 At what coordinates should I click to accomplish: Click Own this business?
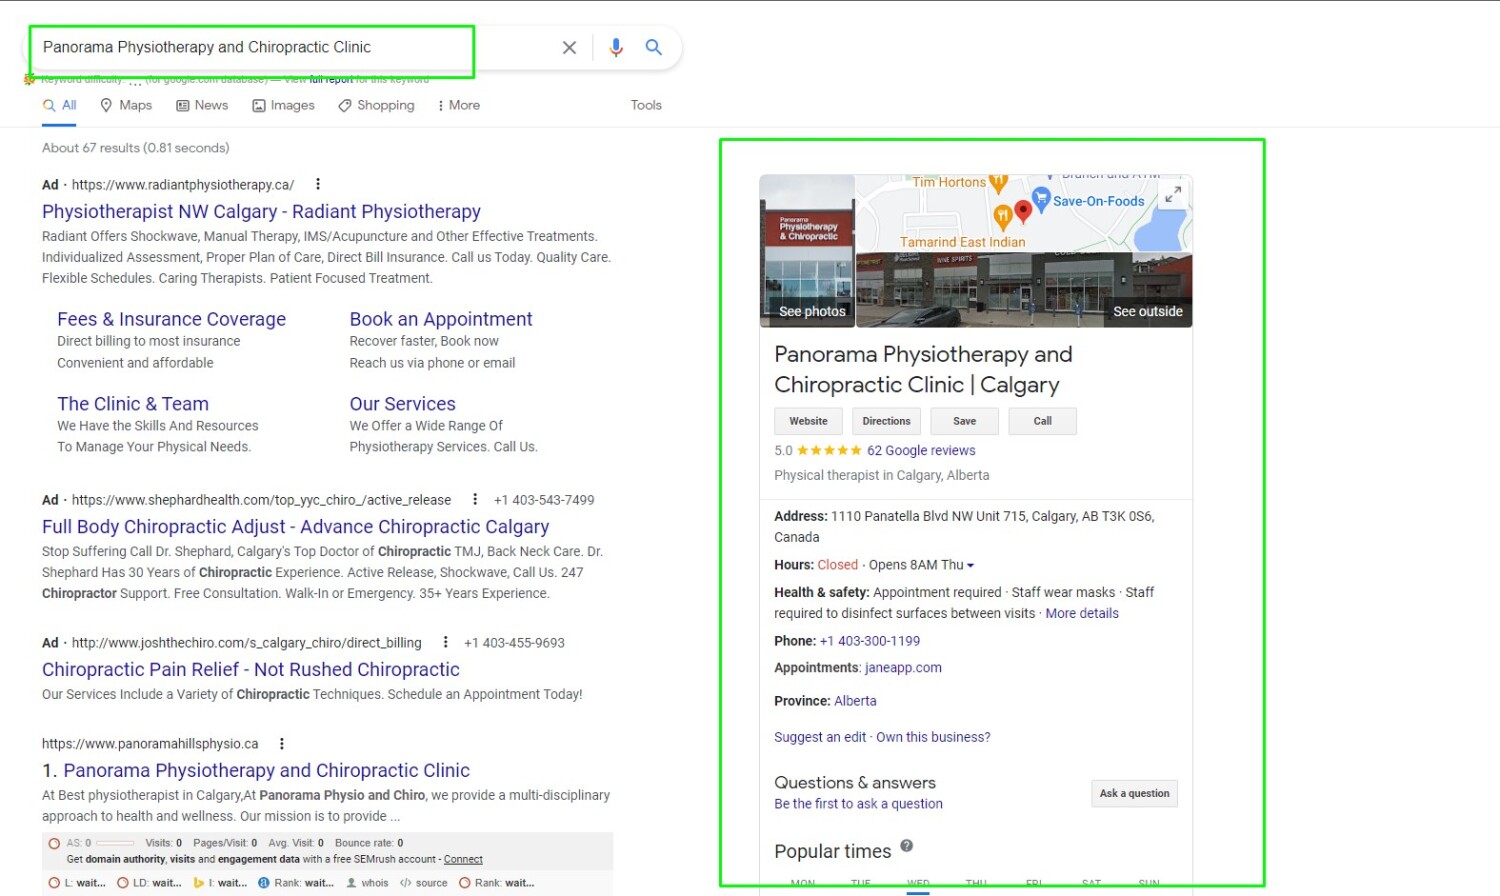coord(933,737)
